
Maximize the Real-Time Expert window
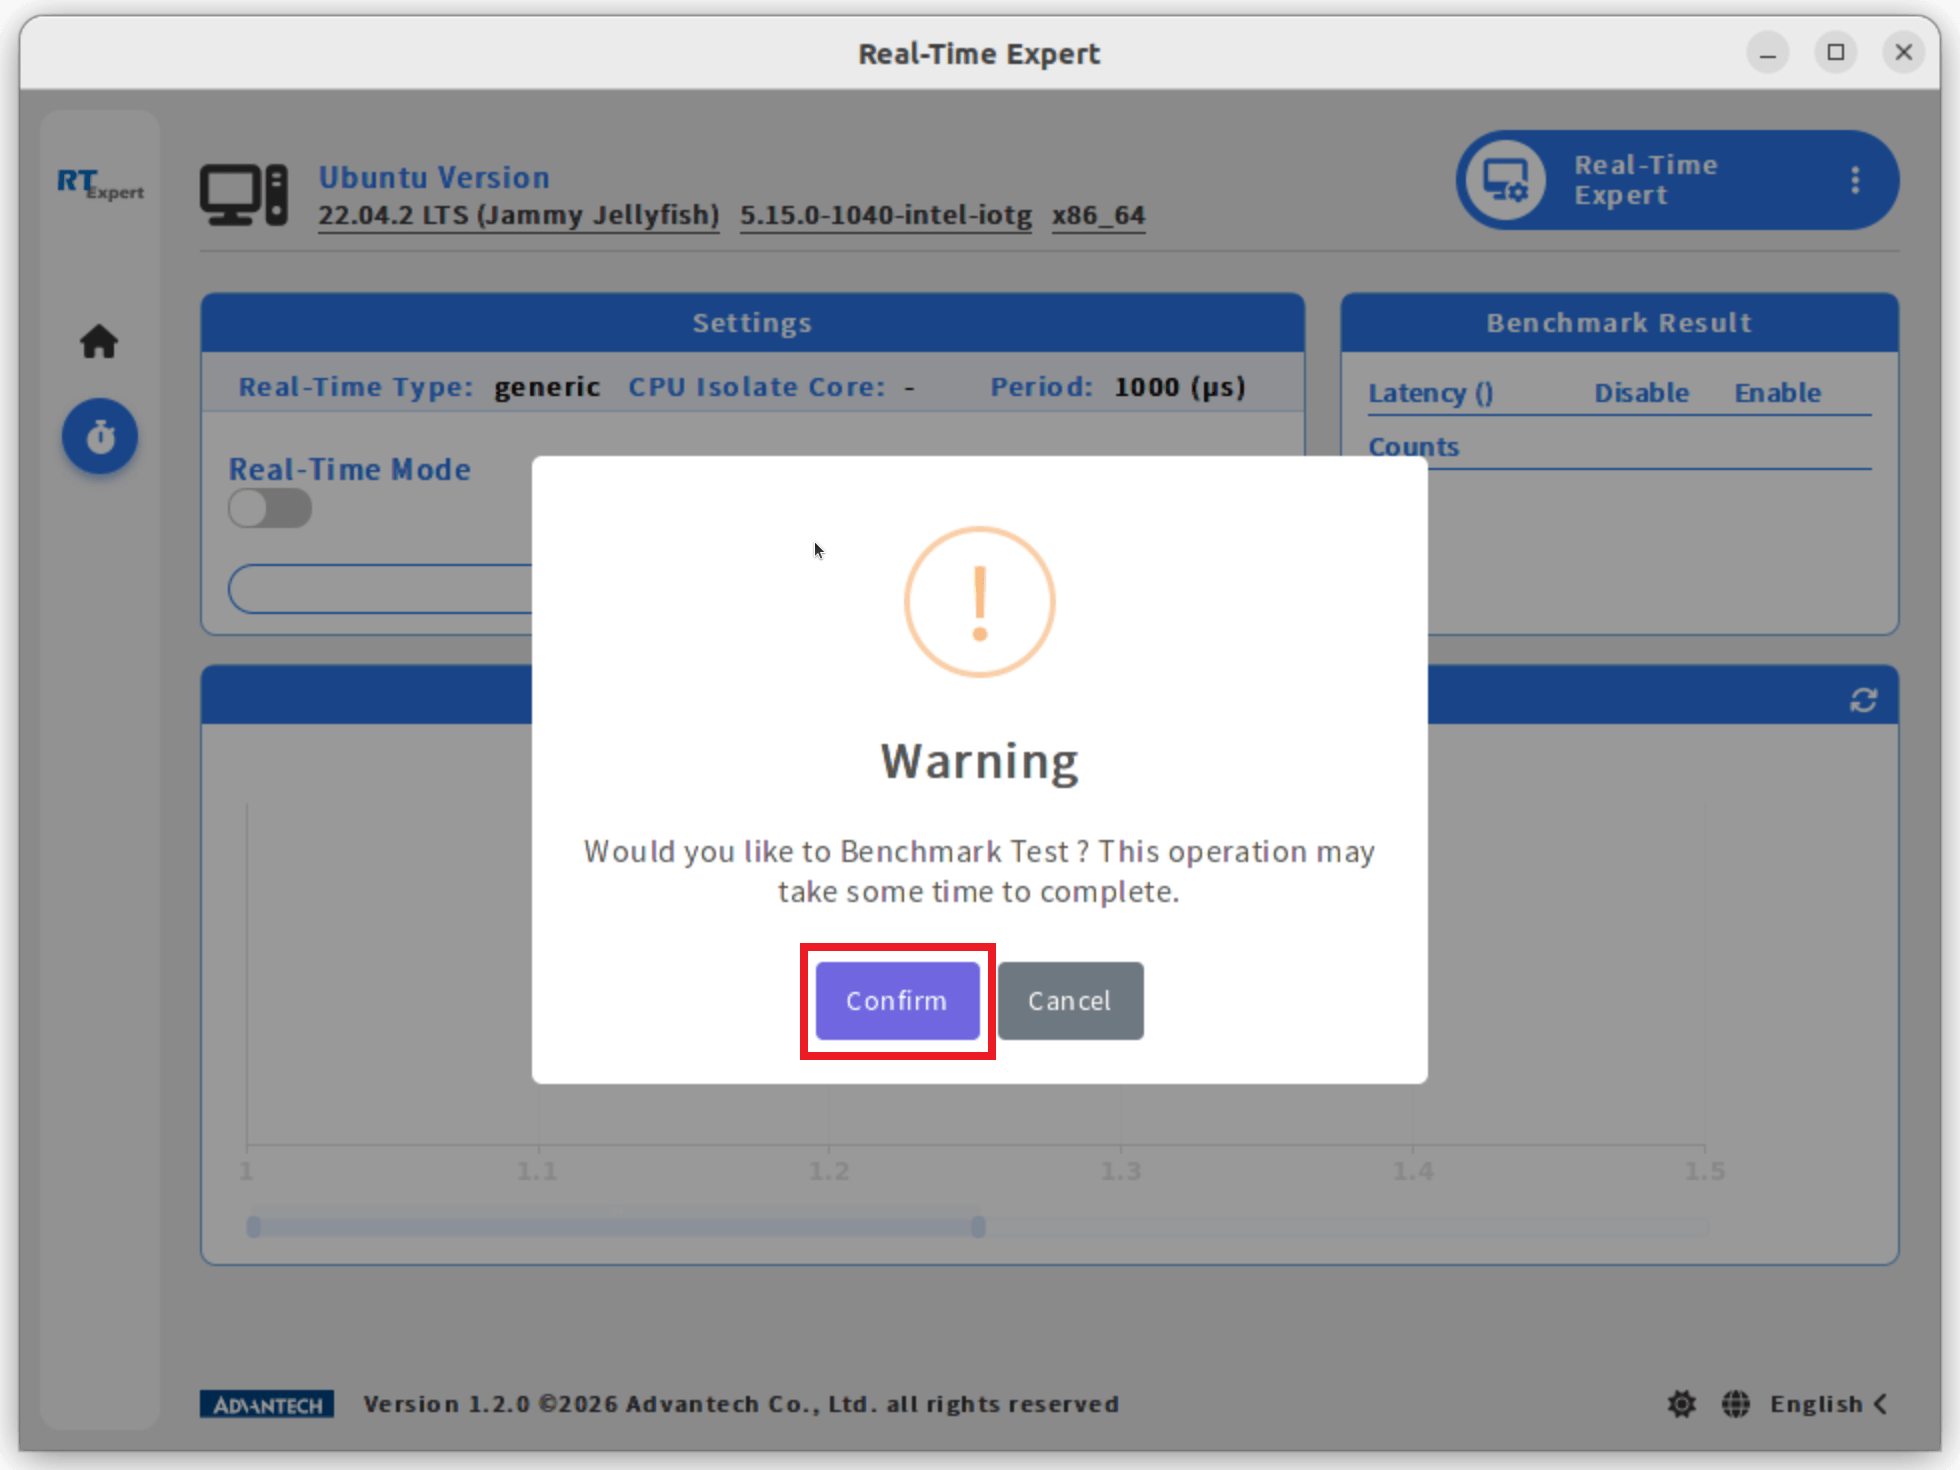point(1836,52)
